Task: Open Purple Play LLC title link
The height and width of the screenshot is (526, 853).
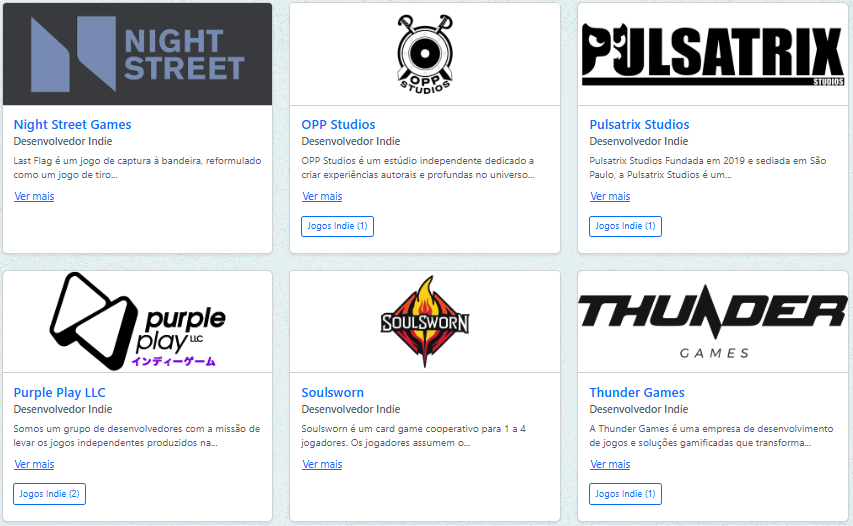Action: [x=59, y=393]
